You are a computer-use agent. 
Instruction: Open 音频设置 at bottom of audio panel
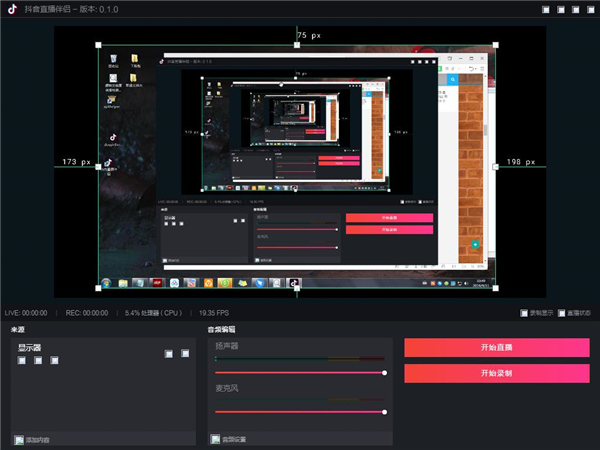coord(214,439)
